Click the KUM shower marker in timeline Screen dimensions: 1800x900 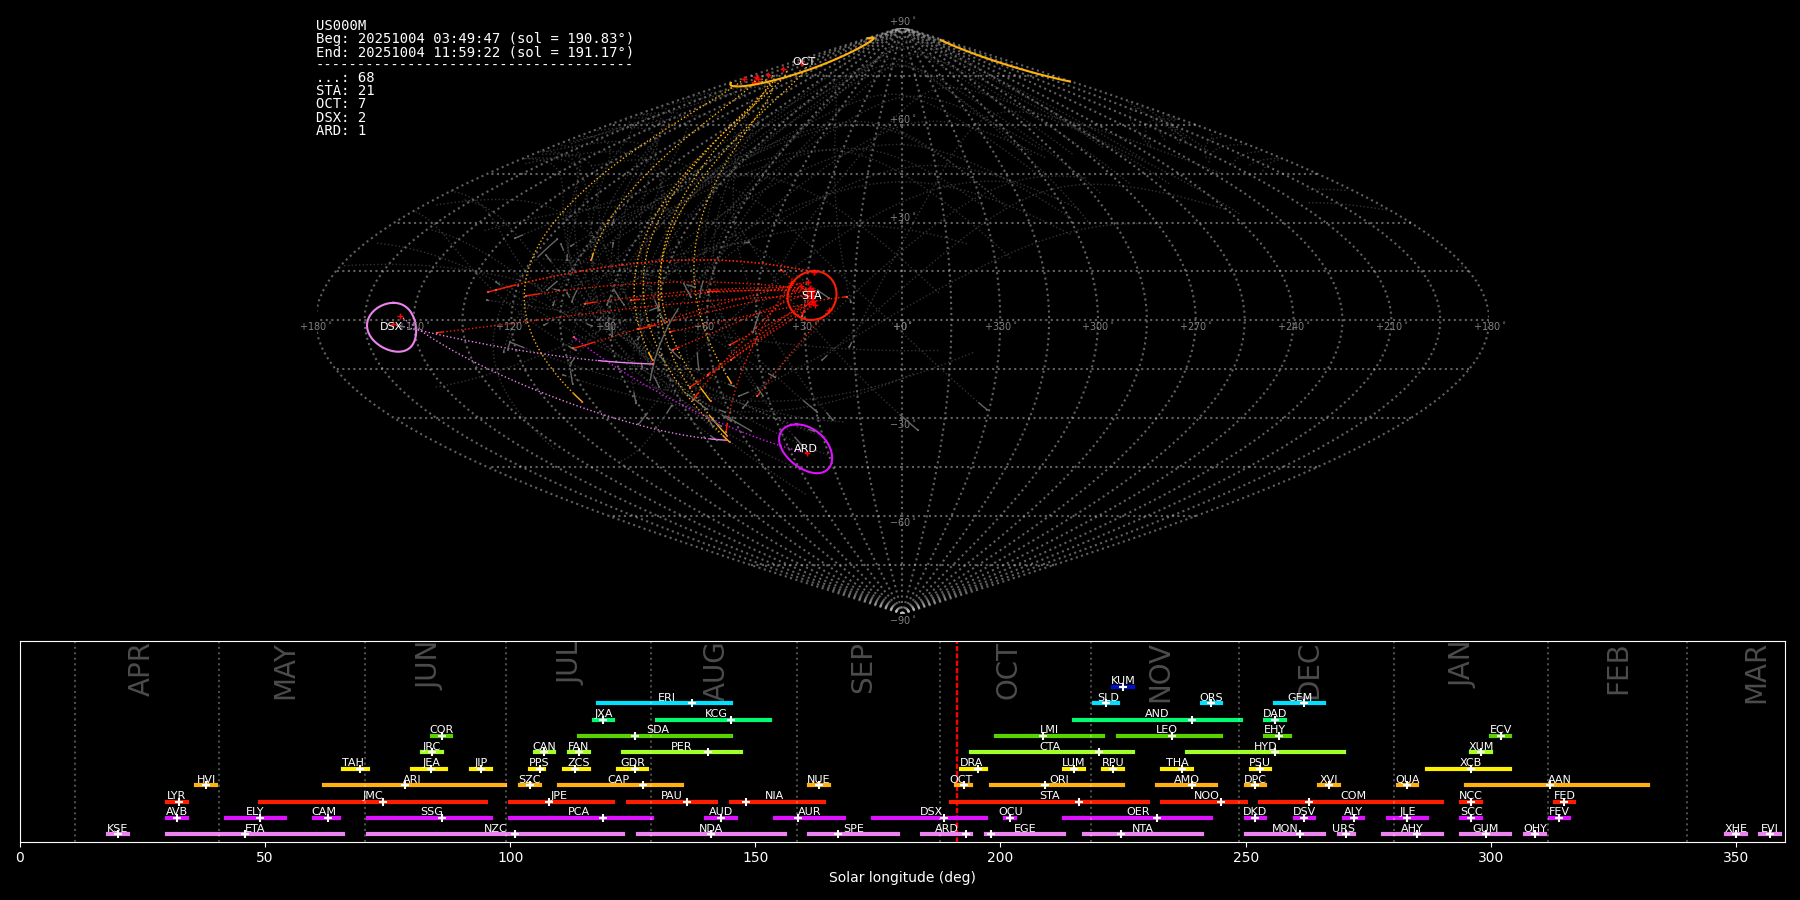[1122, 686]
